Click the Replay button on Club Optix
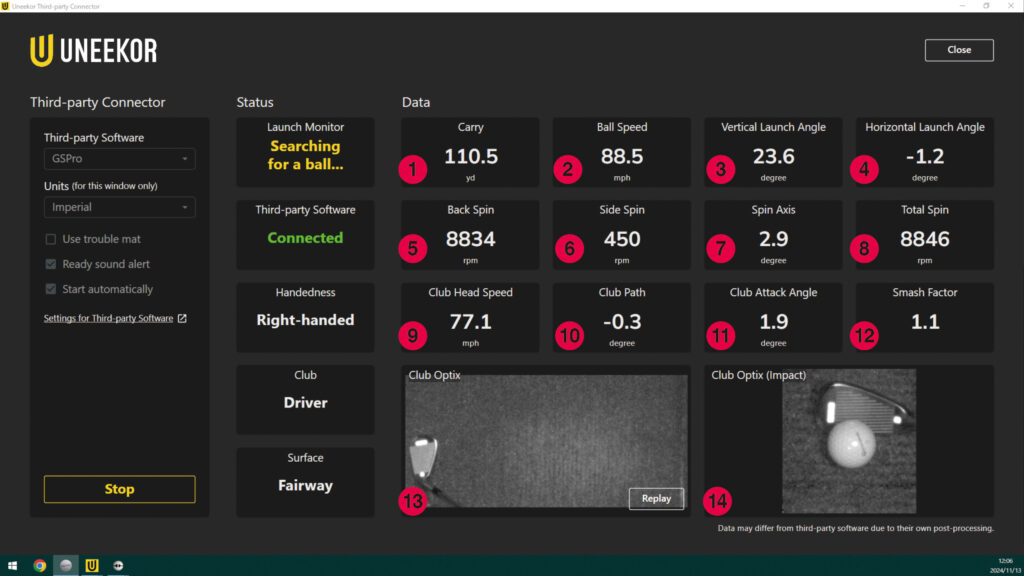The height and width of the screenshot is (576, 1024). click(x=656, y=498)
